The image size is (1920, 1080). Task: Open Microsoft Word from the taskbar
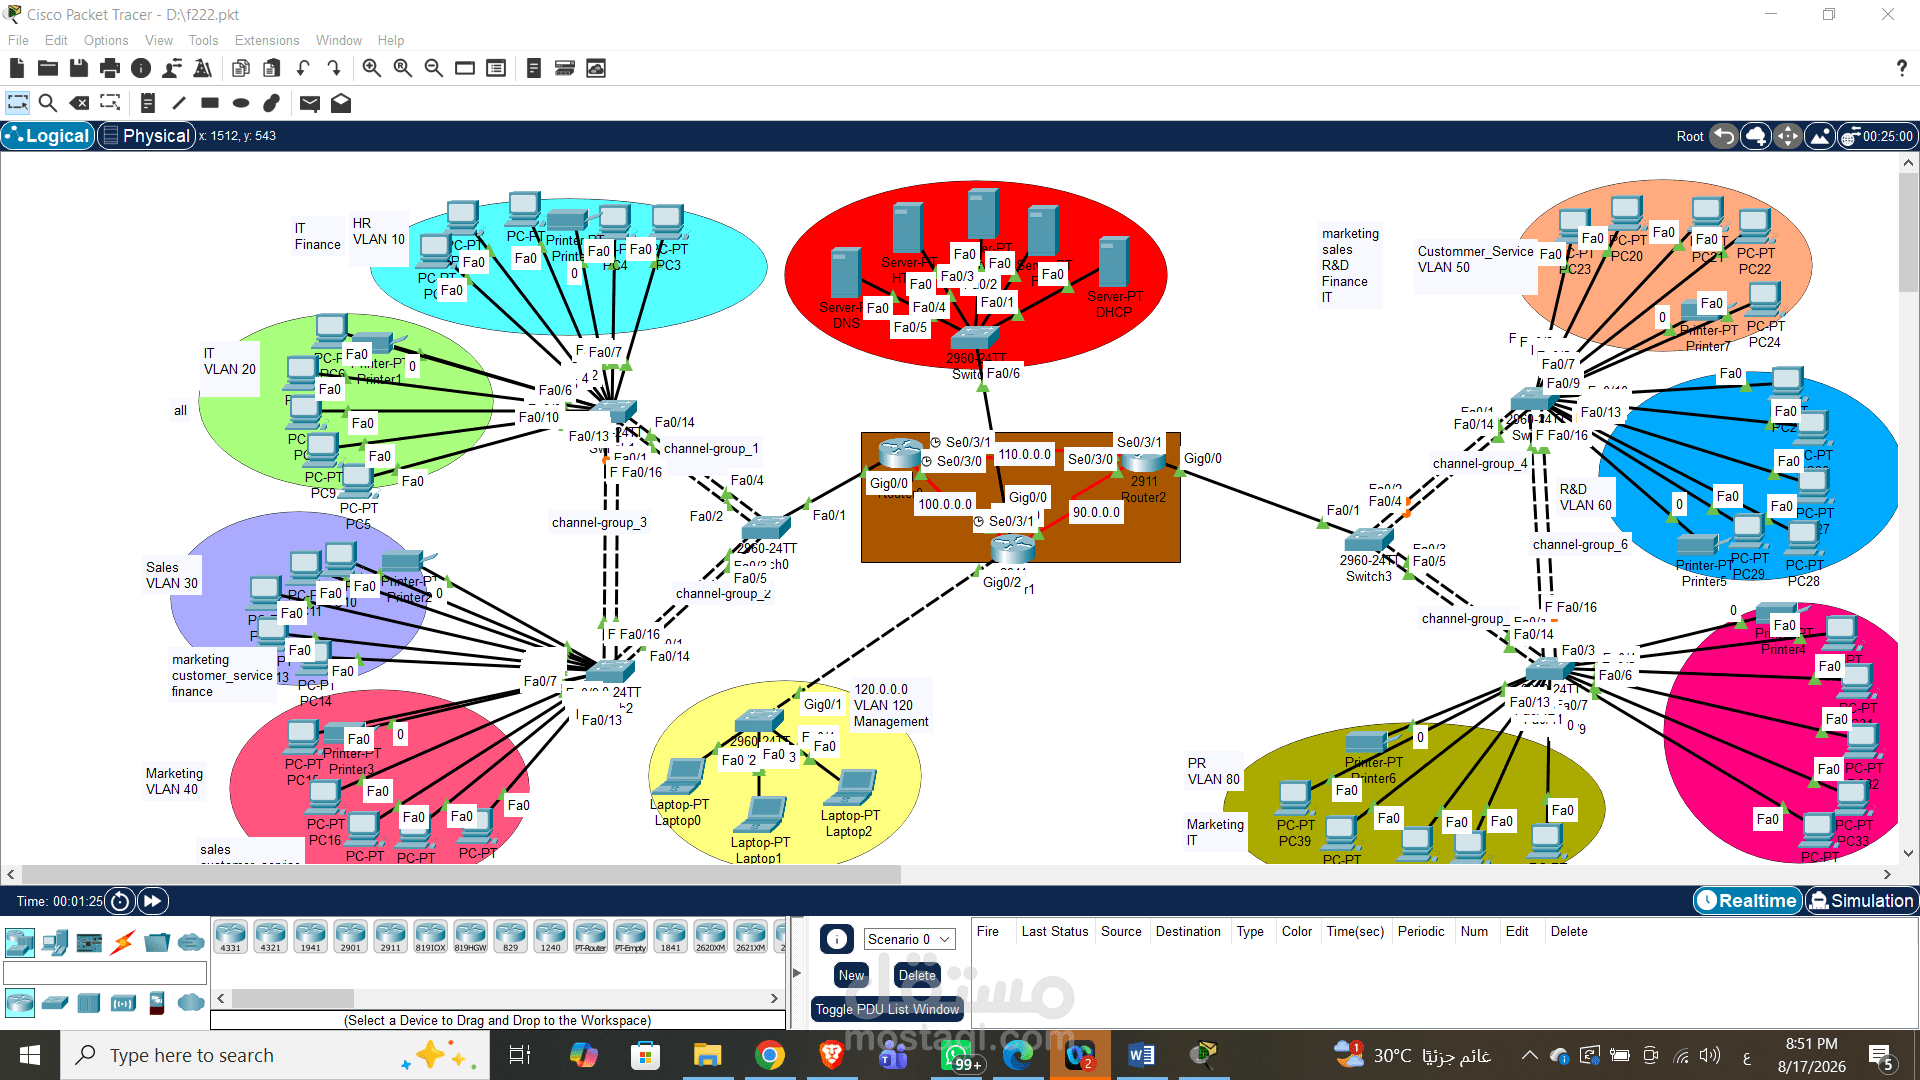[1141, 1055]
